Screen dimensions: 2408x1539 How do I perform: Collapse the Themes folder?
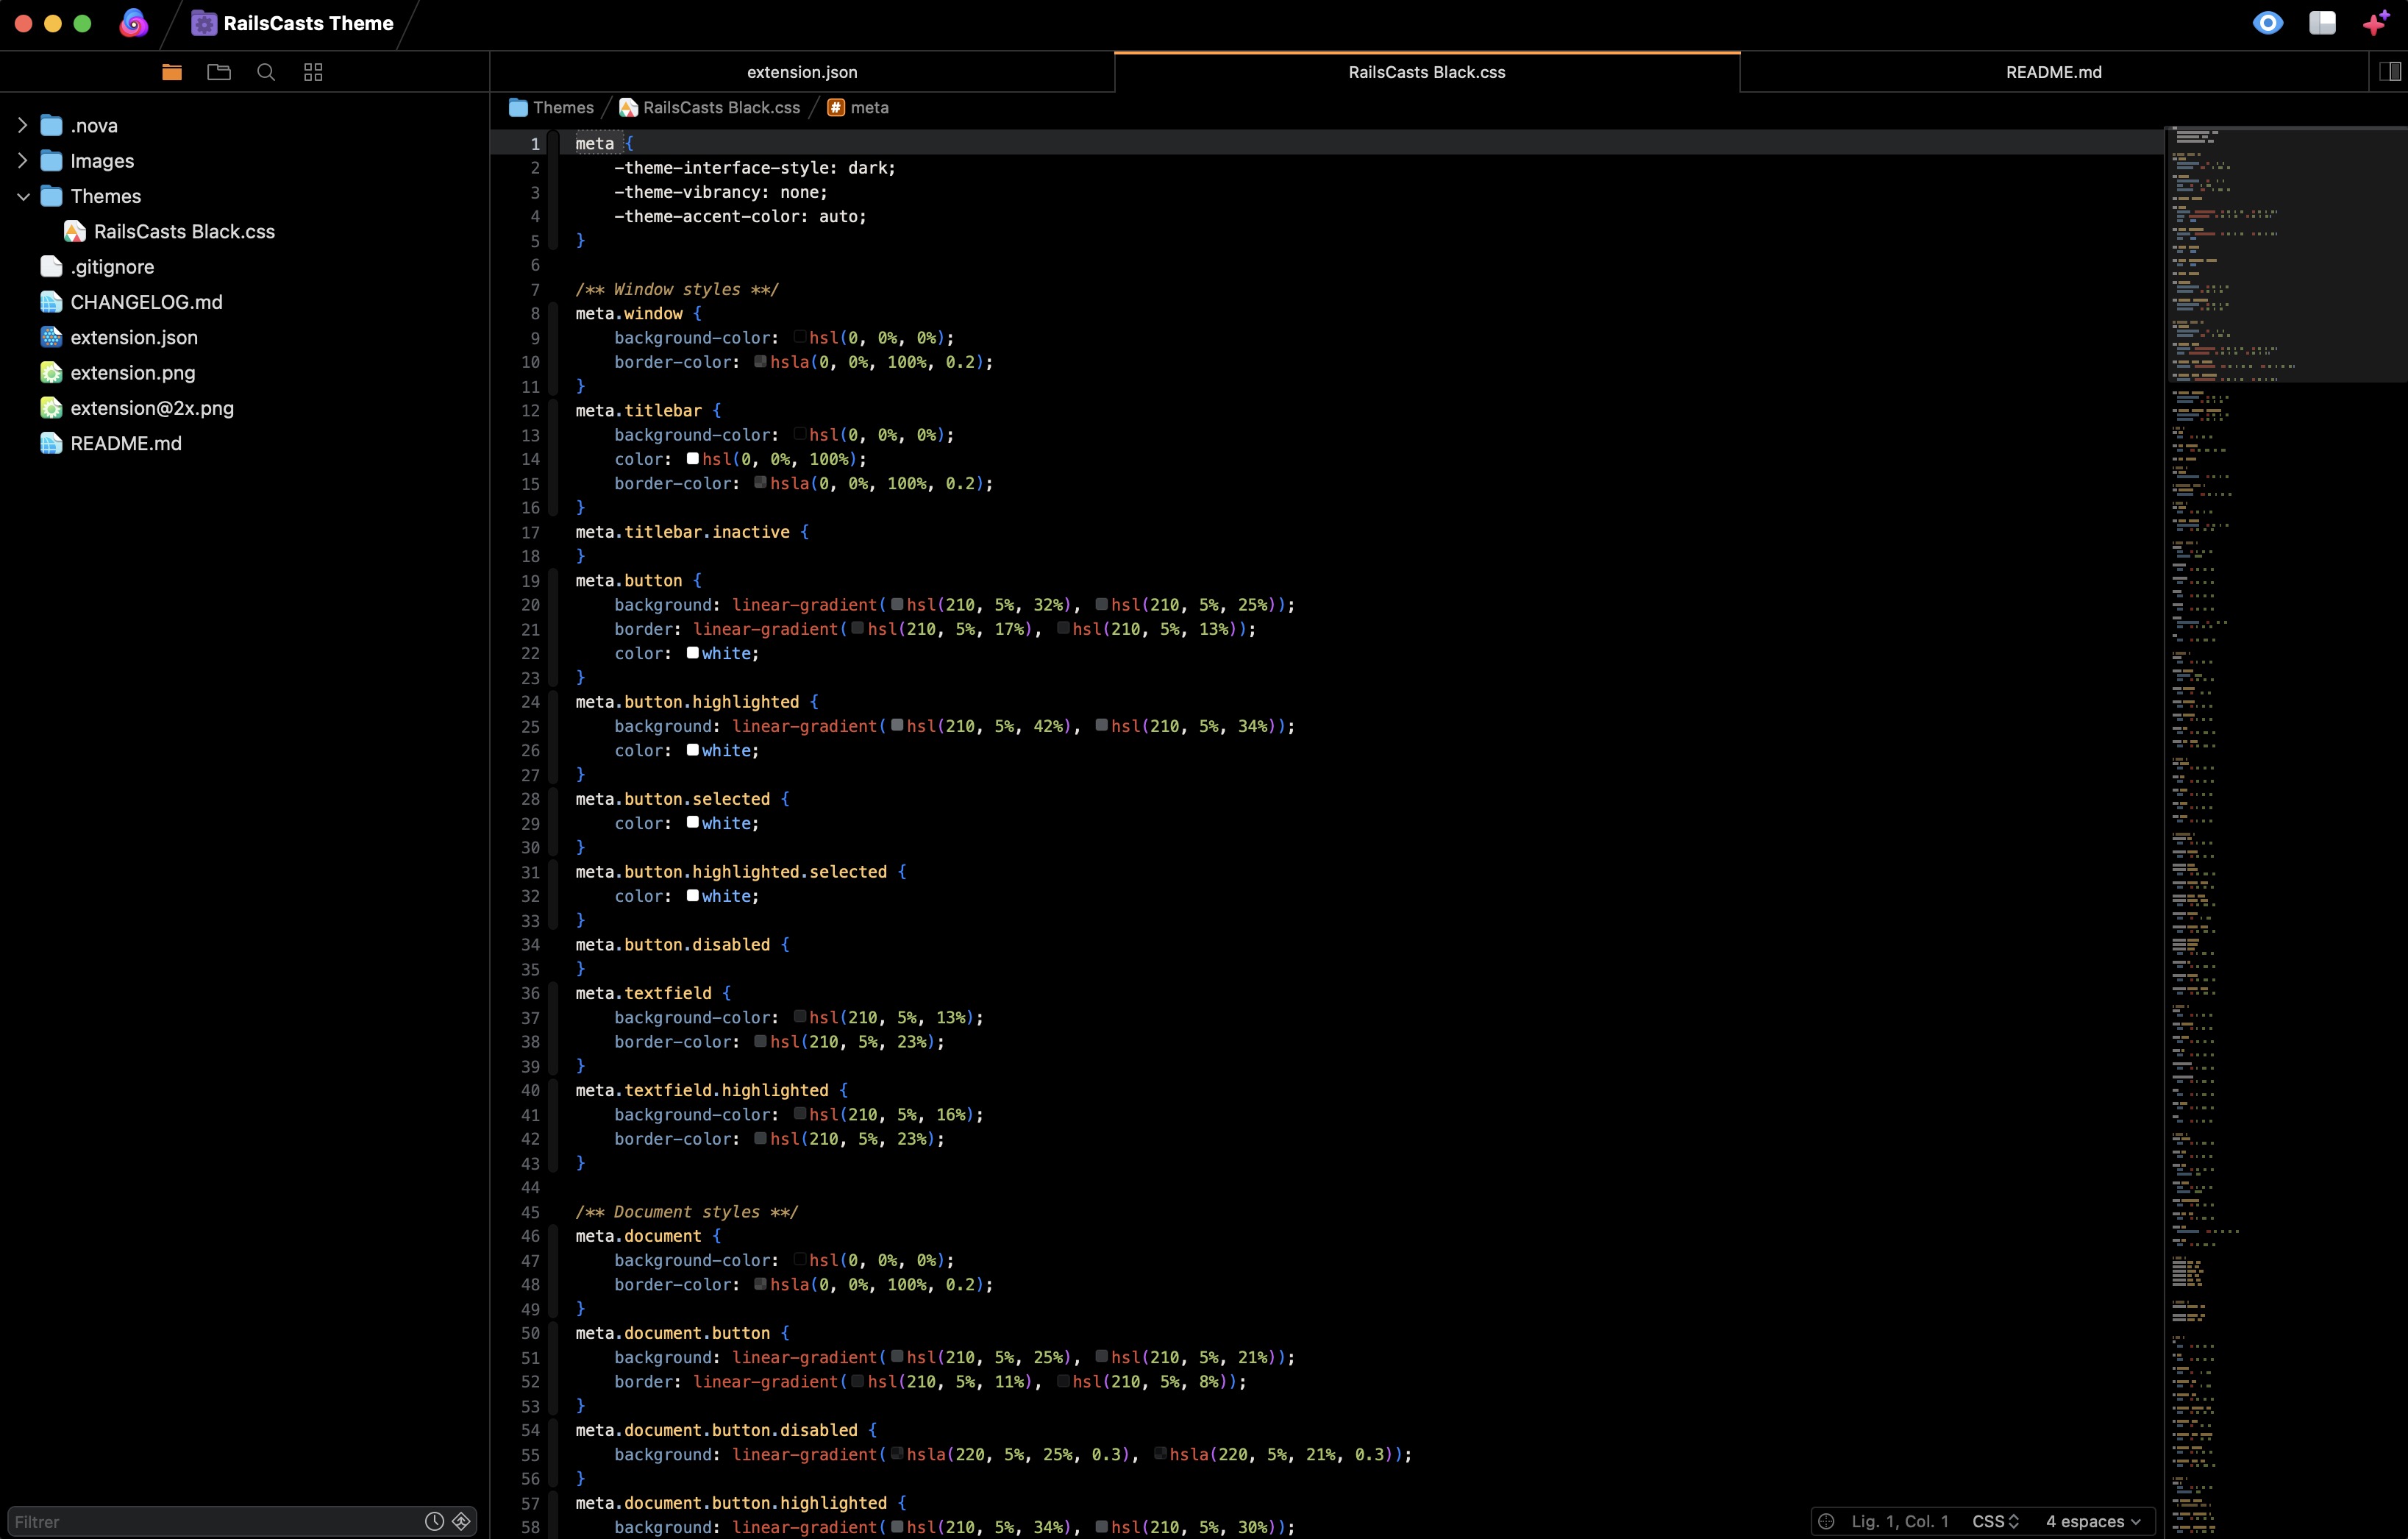[x=22, y=196]
